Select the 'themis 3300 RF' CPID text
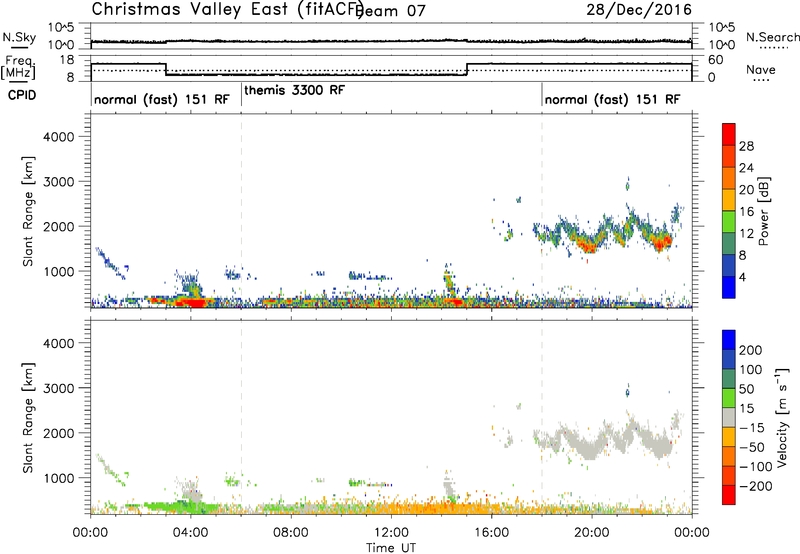800x554 pixels. click(x=295, y=90)
